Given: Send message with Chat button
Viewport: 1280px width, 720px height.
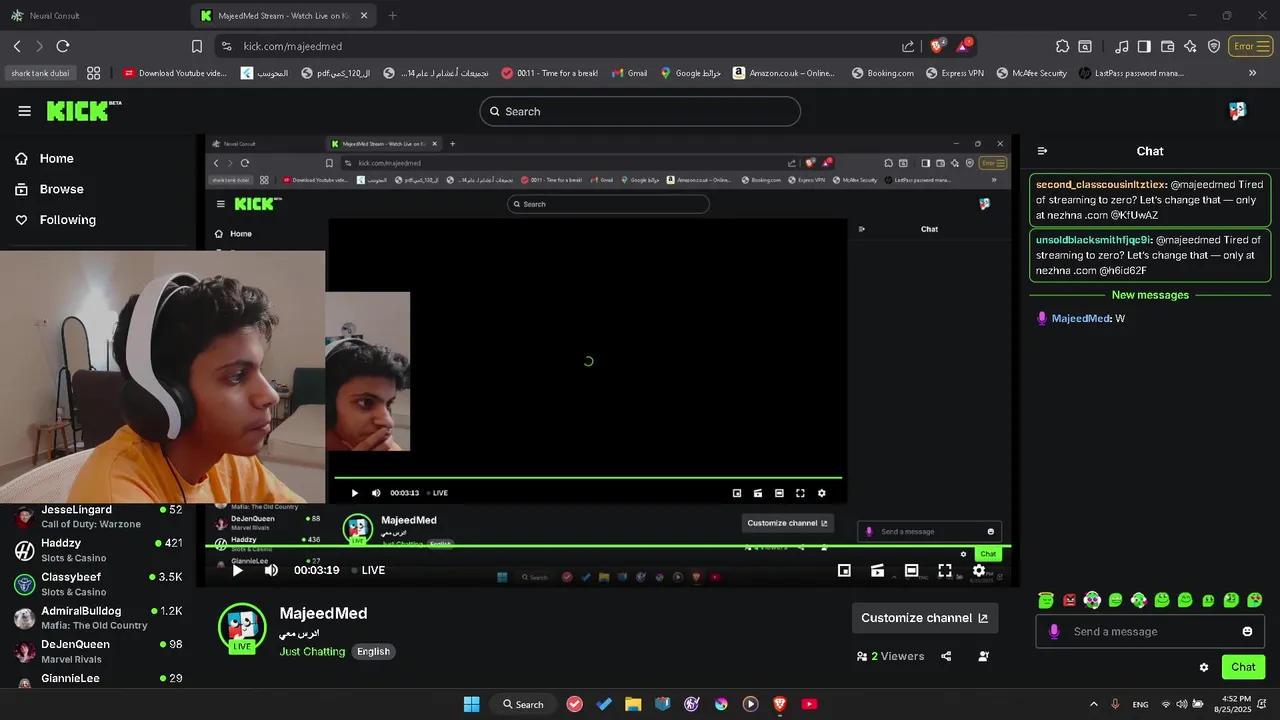Looking at the screenshot, I should coord(1243,667).
